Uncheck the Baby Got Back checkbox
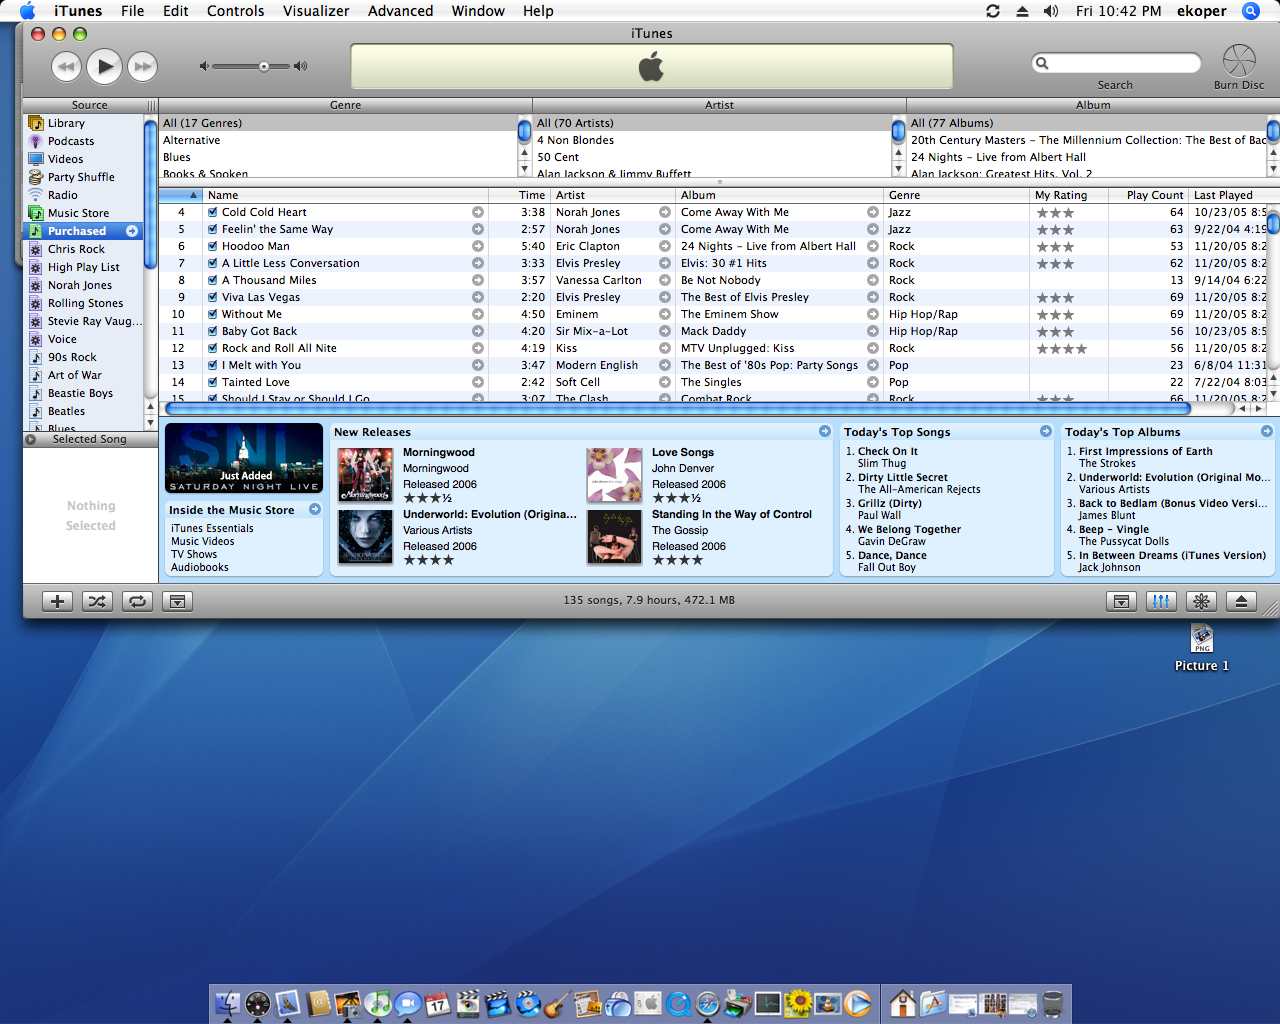This screenshot has width=1280, height=1024. tap(213, 331)
